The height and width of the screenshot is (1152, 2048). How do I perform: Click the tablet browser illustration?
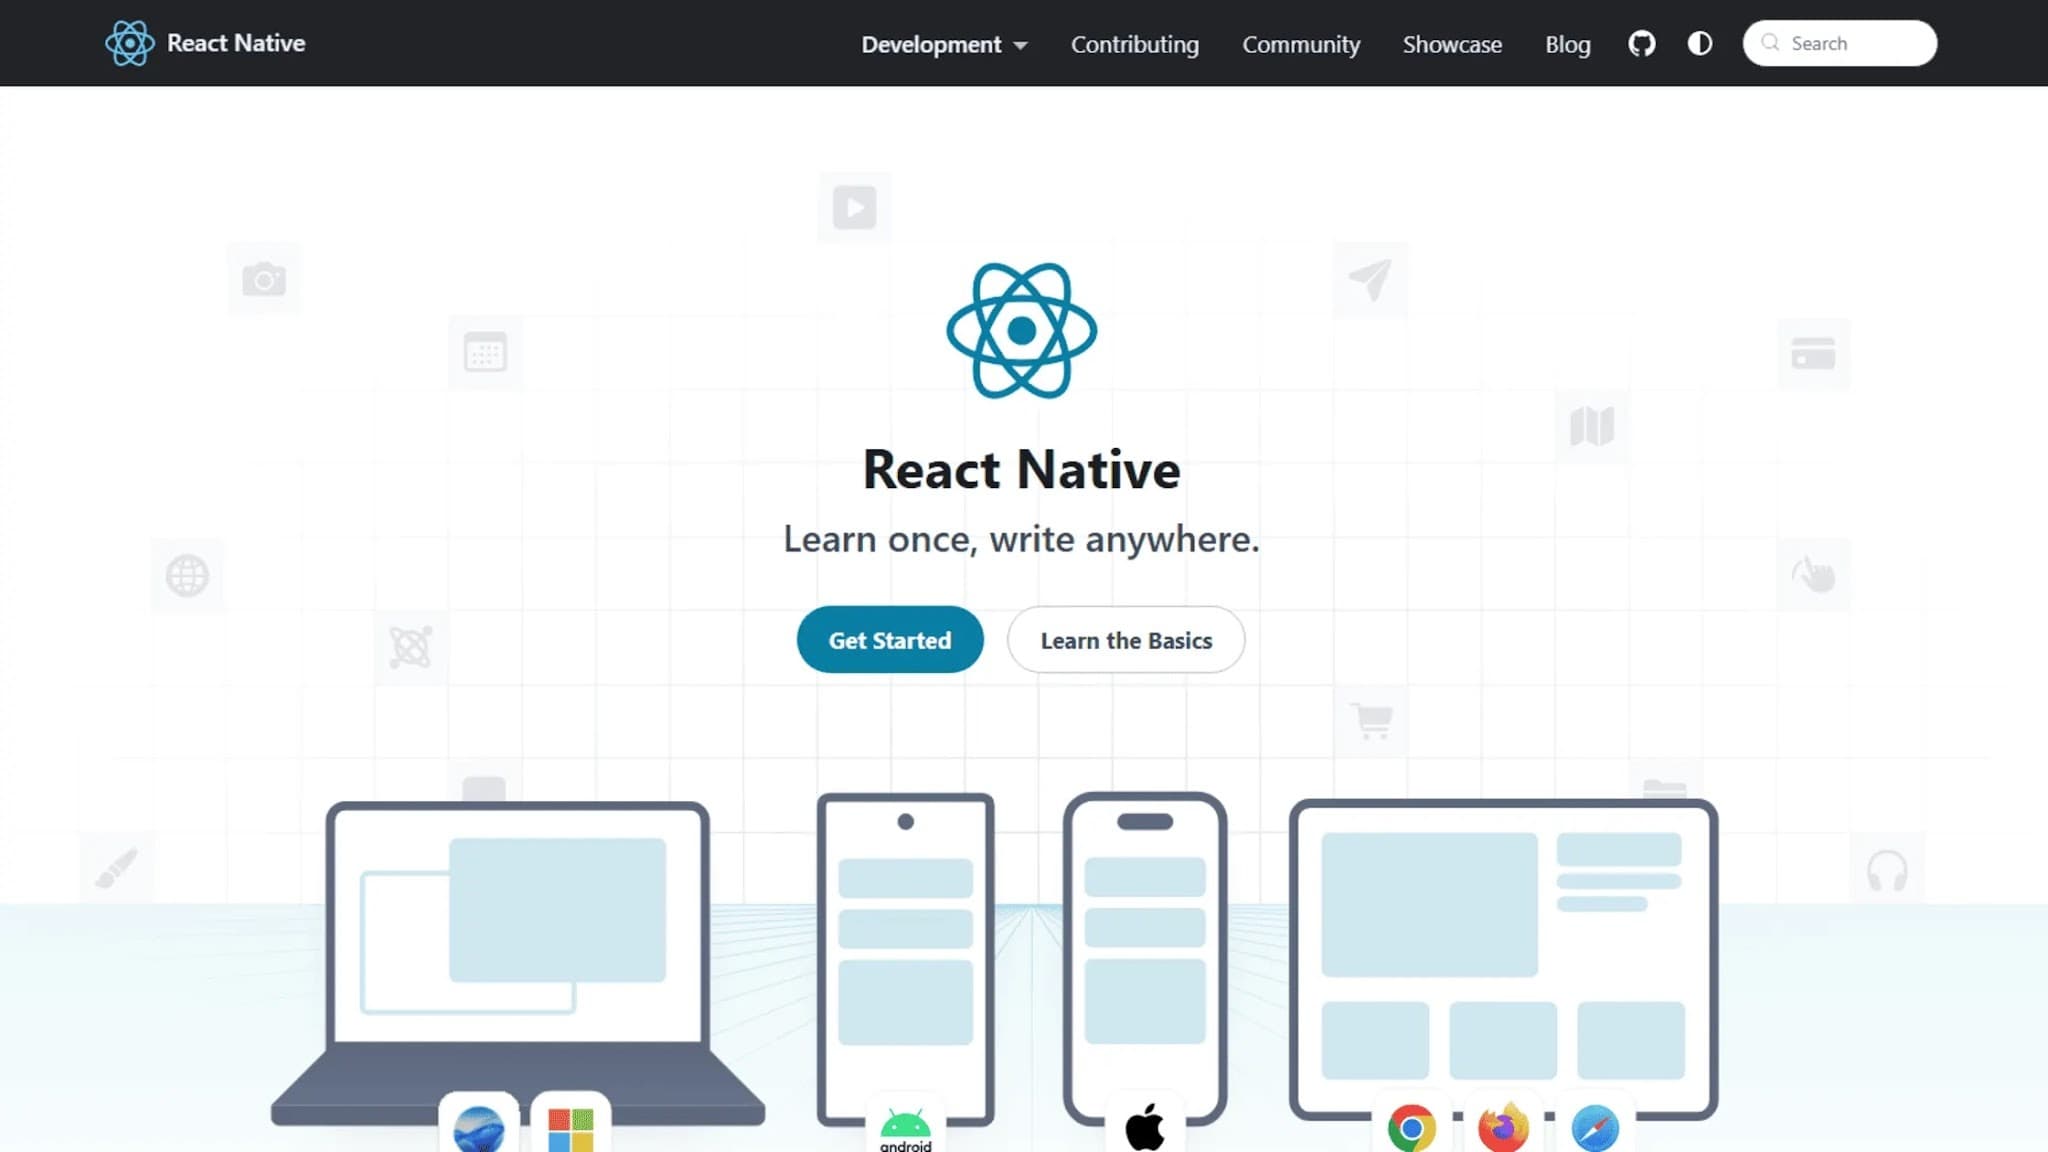(x=1503, y=958)
